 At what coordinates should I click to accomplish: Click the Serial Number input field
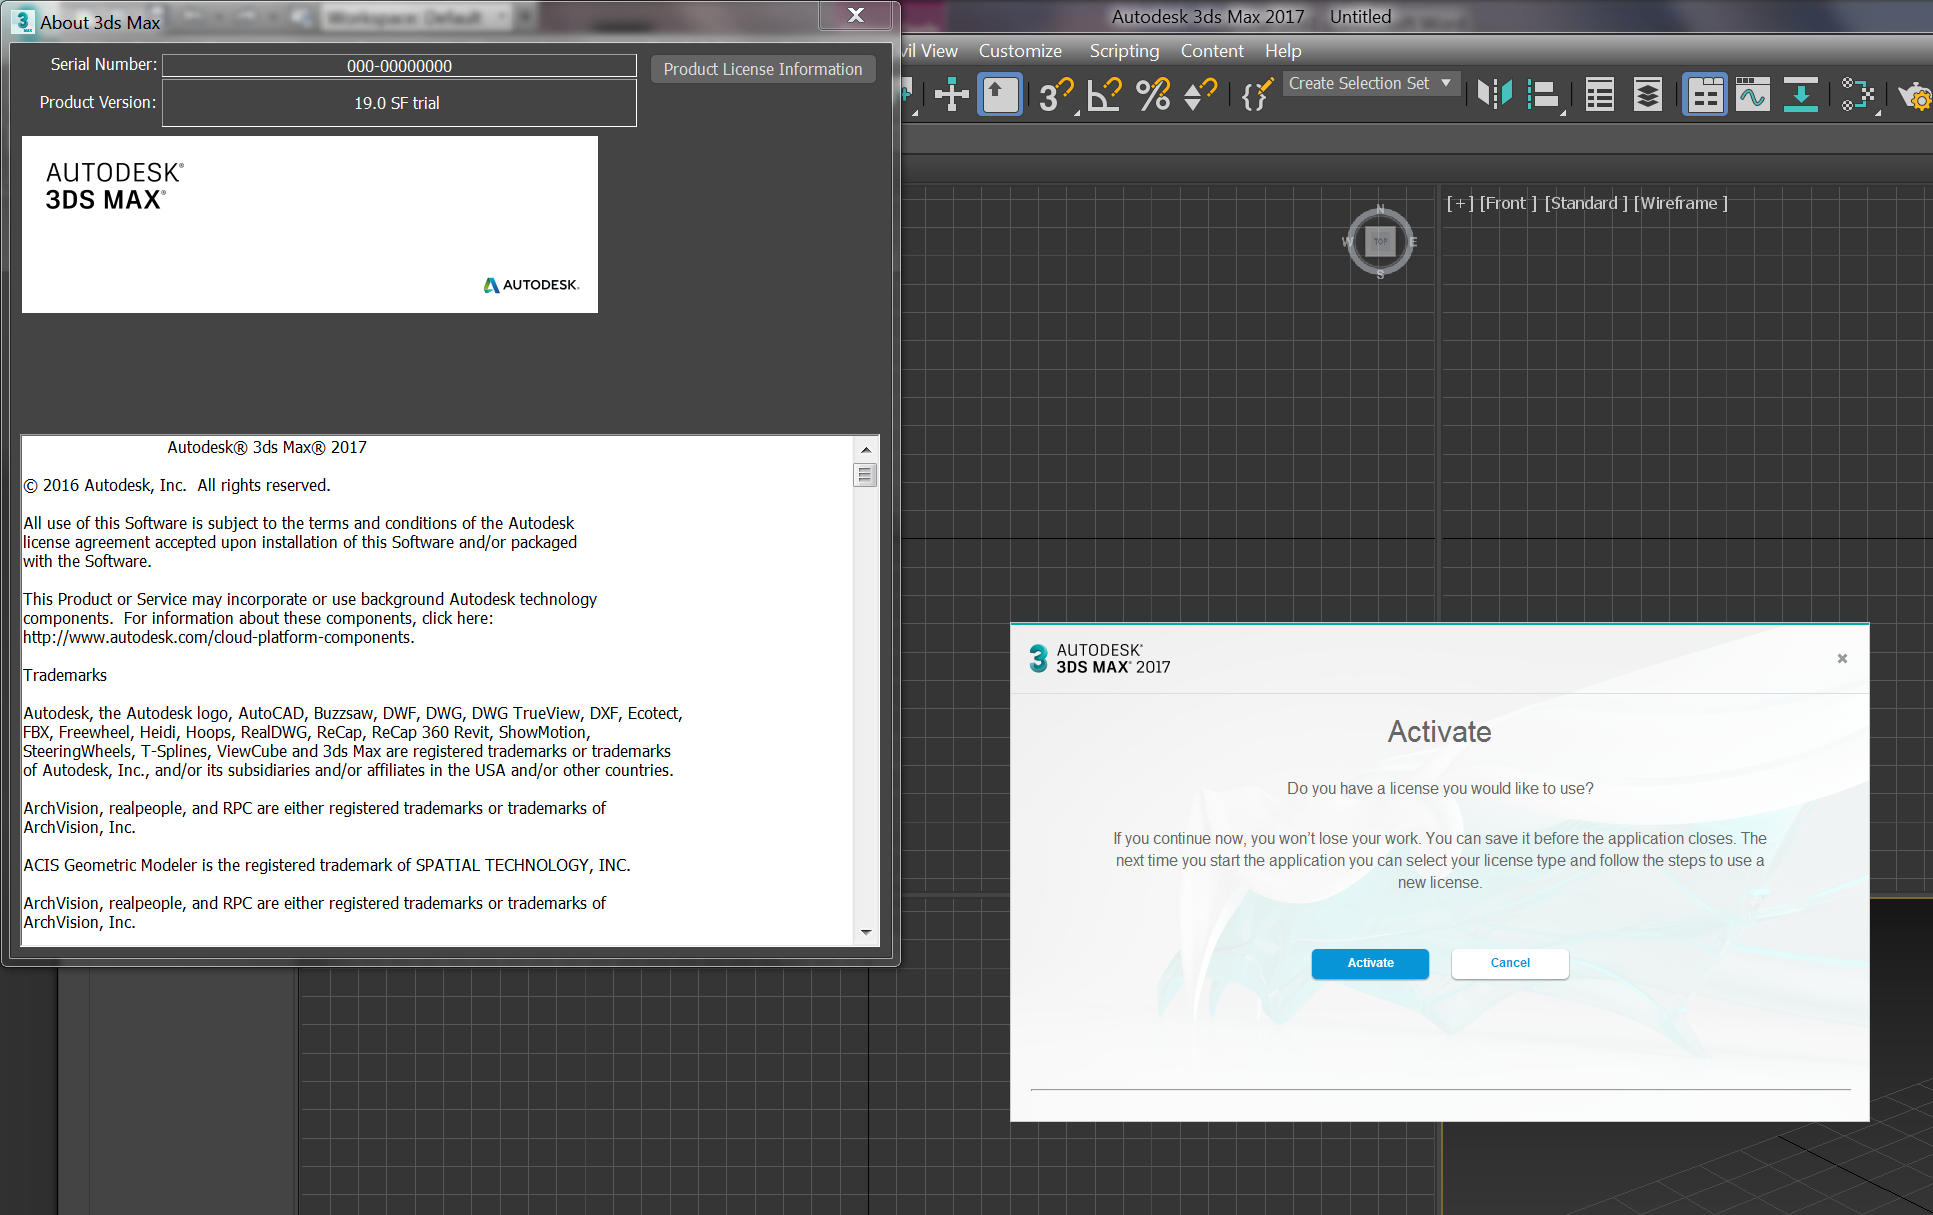tap(399, 64)
